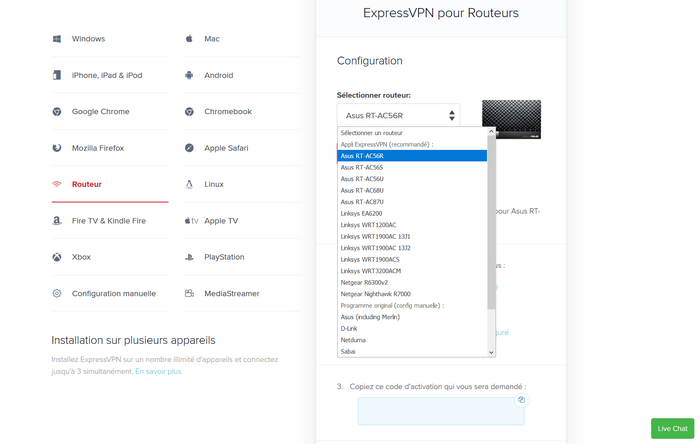Click the iPhone, iPad & iPod device icon
This screenshot has height=444, width=700.
[x=57, y=75]
